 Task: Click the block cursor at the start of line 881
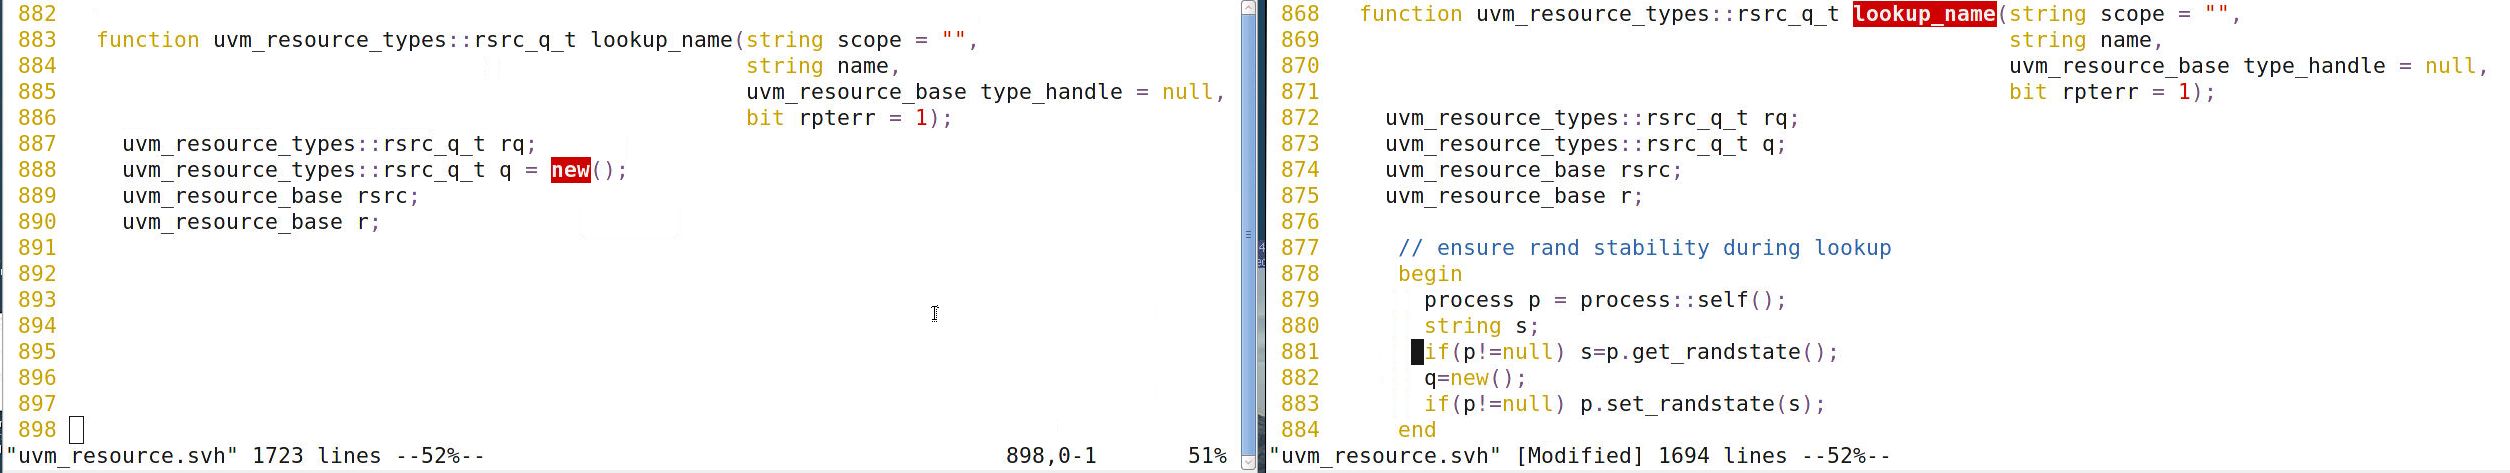pos(1417,352)
